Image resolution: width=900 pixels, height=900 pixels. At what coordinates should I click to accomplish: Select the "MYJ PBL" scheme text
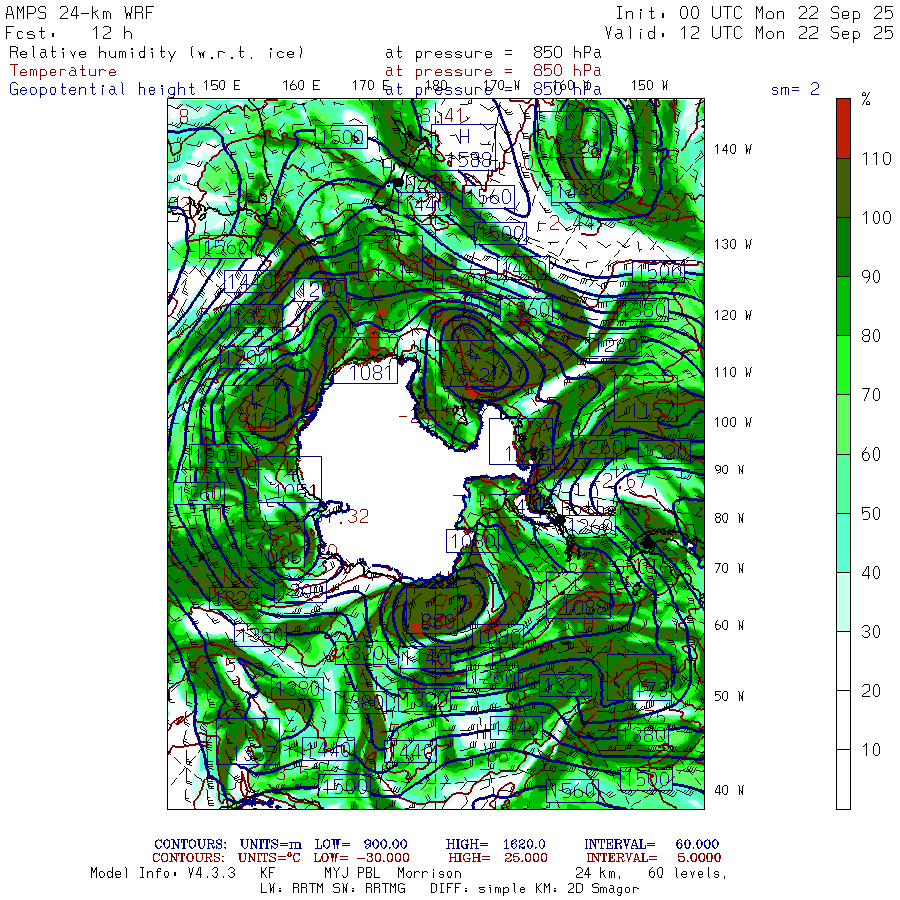pos(351,873)
